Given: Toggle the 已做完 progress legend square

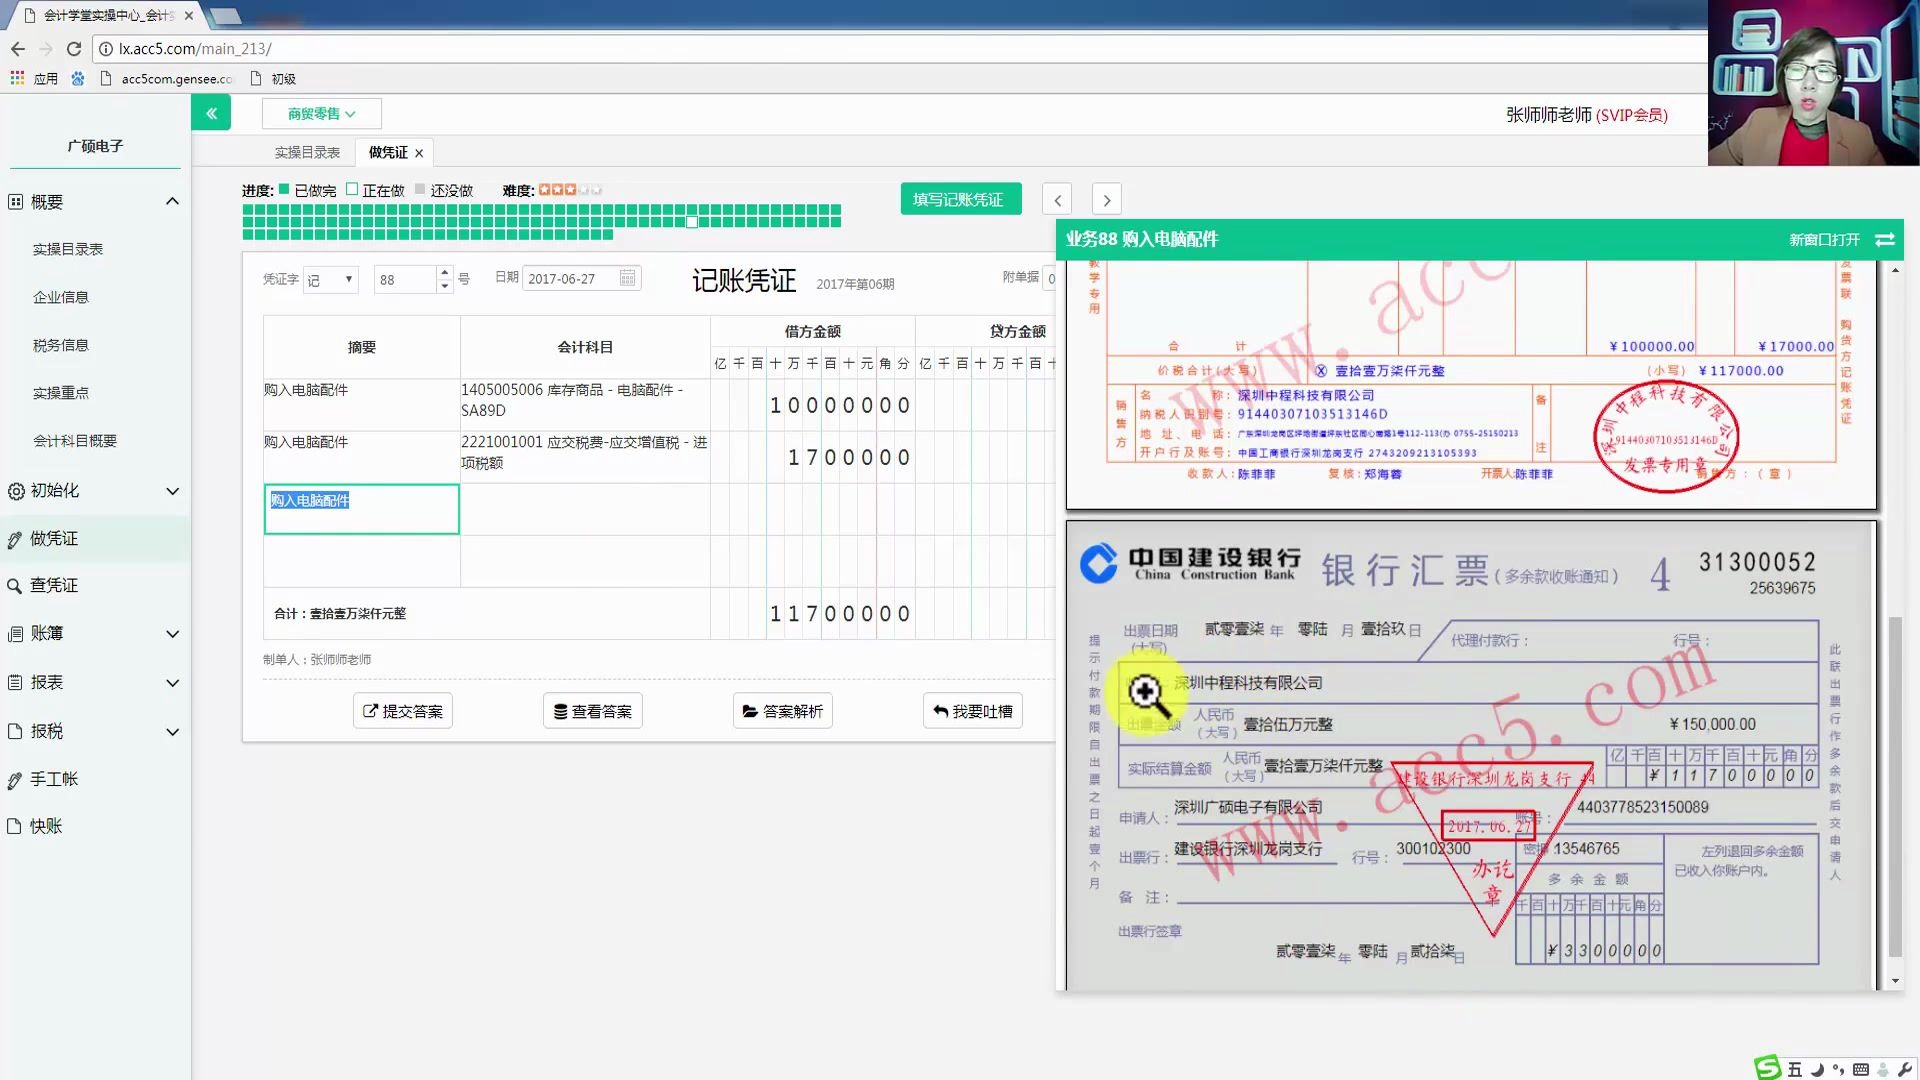Looking at the screenshot, I should [284, 188].
